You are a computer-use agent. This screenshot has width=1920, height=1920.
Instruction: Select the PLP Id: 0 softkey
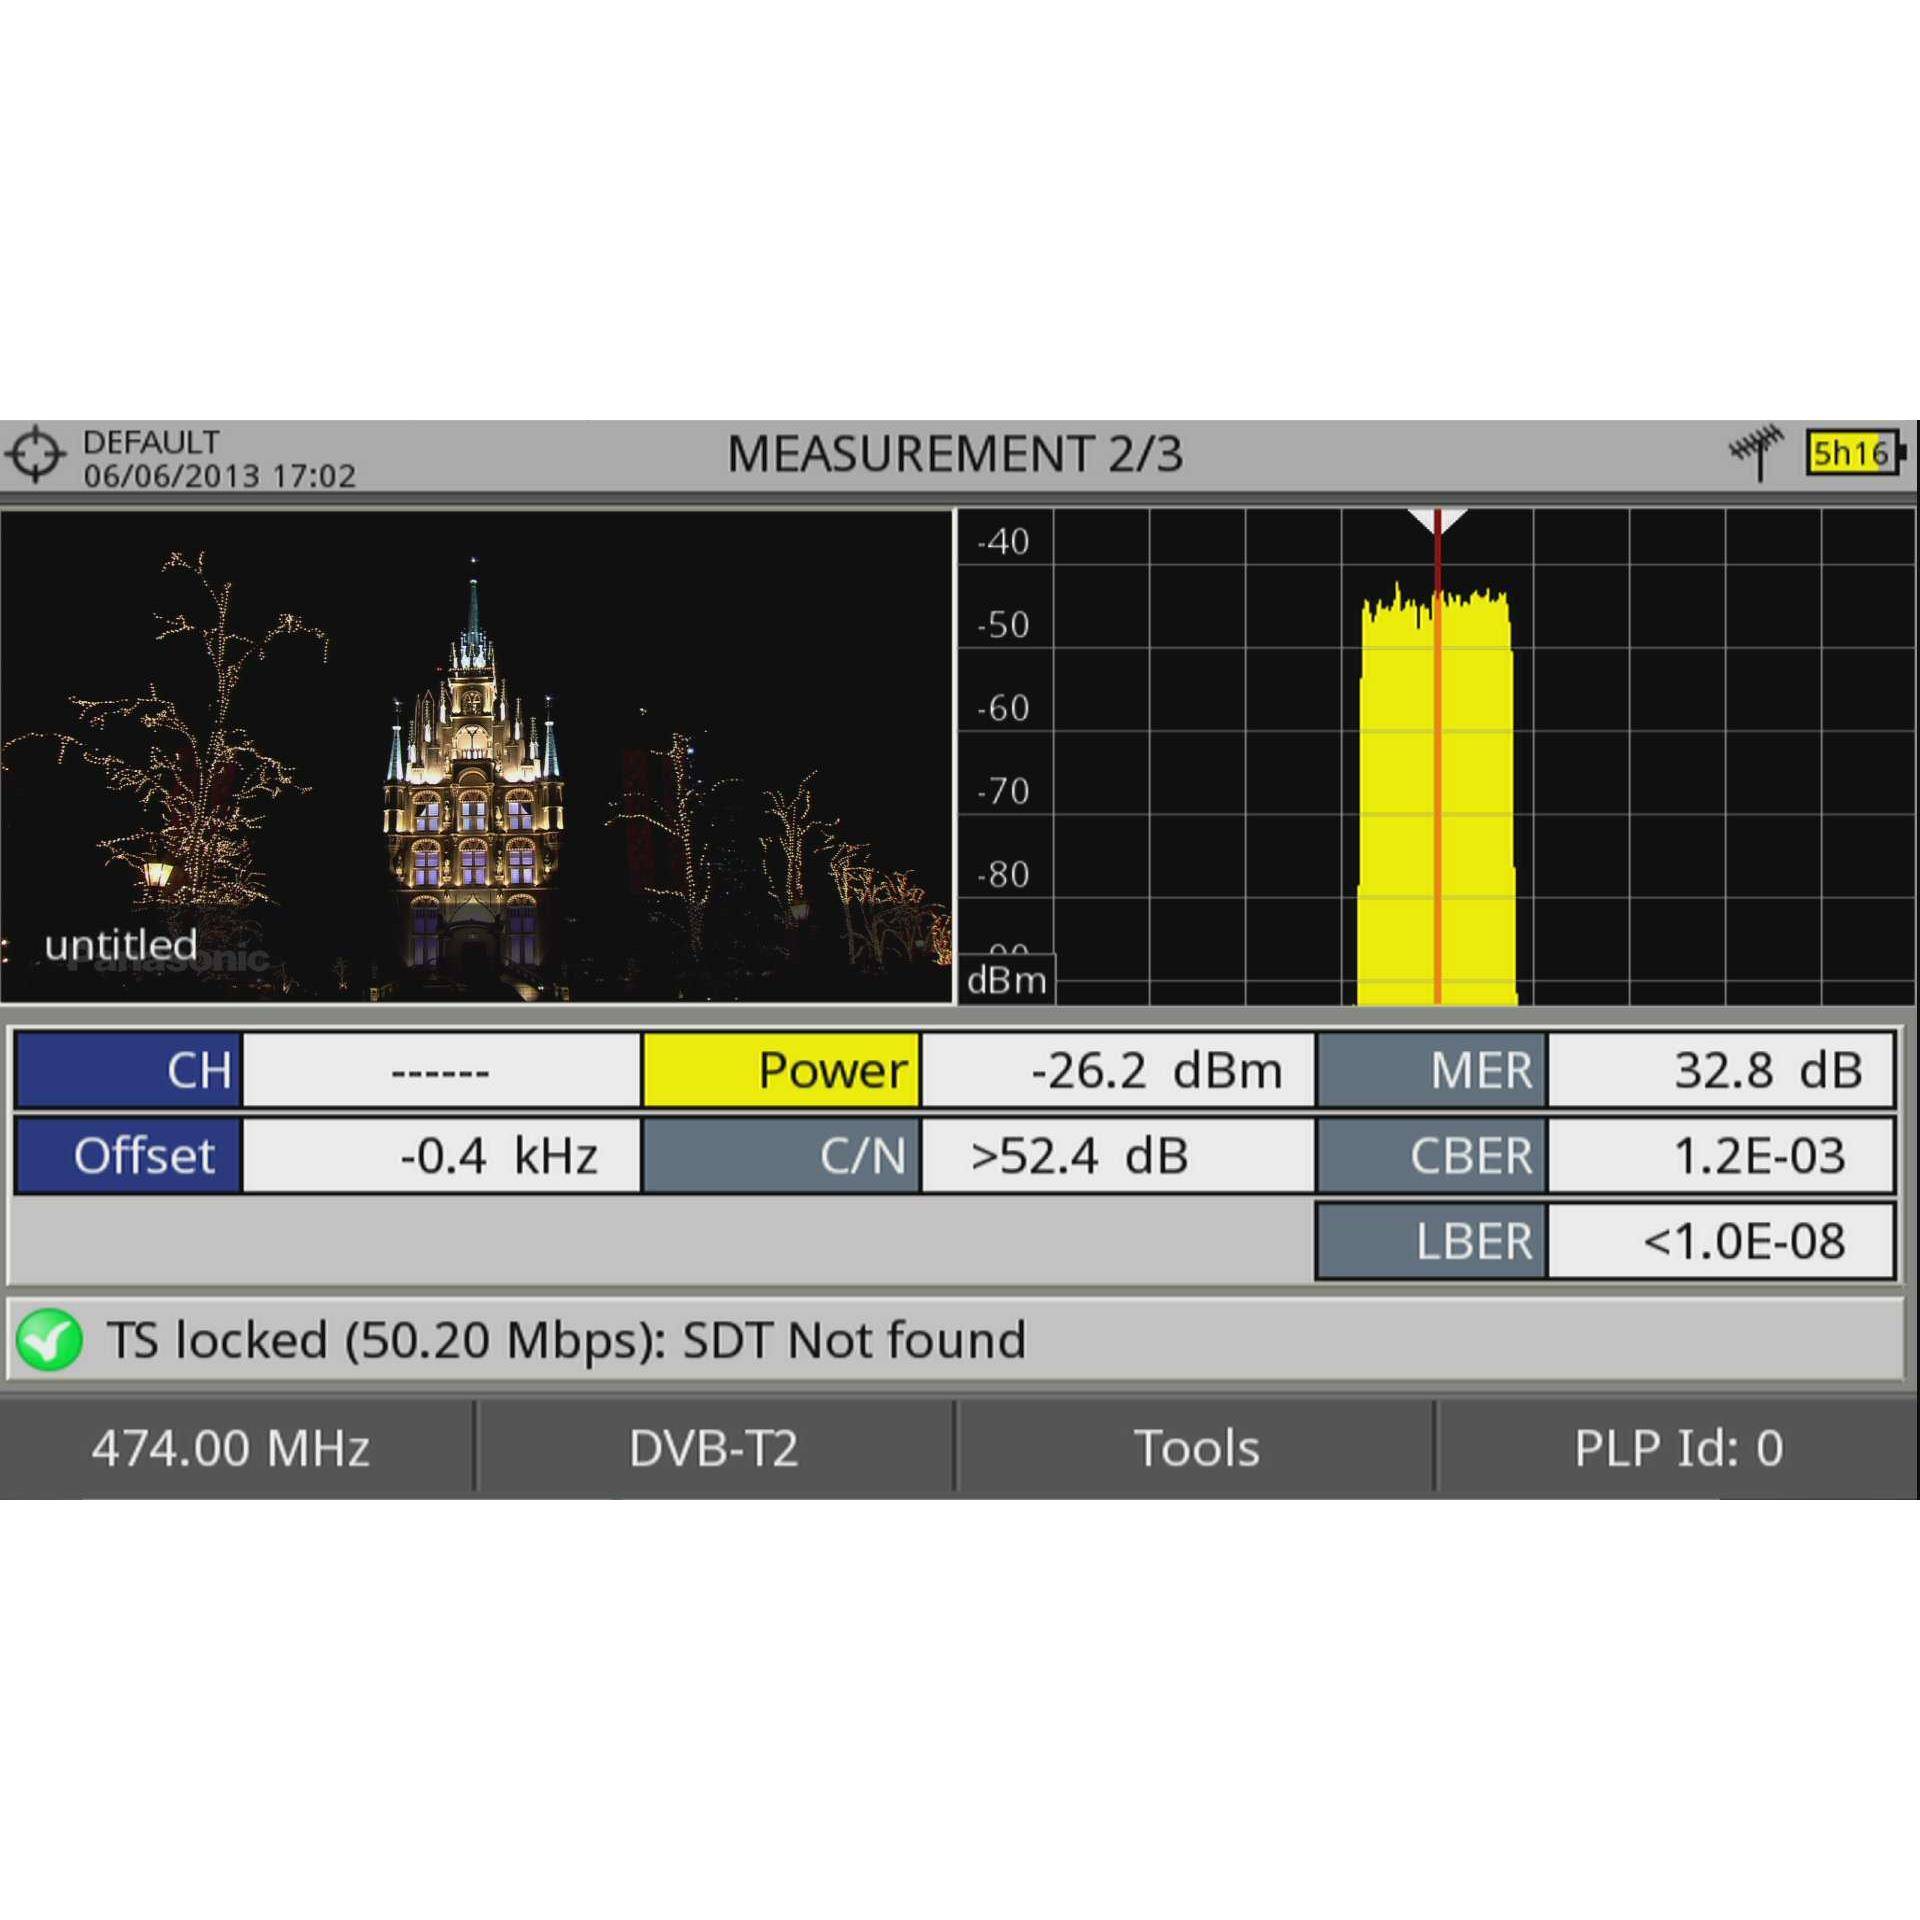[x=1678, y=1447]
